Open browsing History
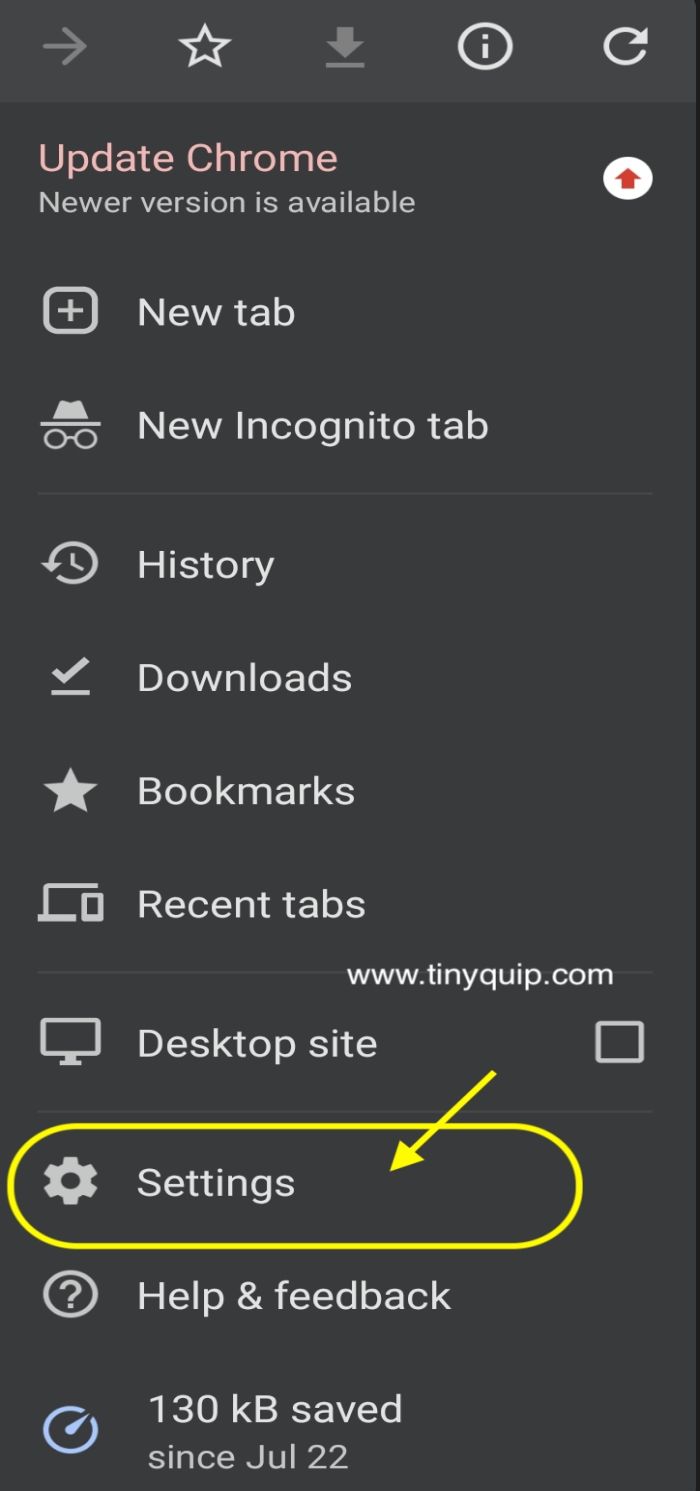The height and width of the screenshot is (1491, 700). click(205, 565)
